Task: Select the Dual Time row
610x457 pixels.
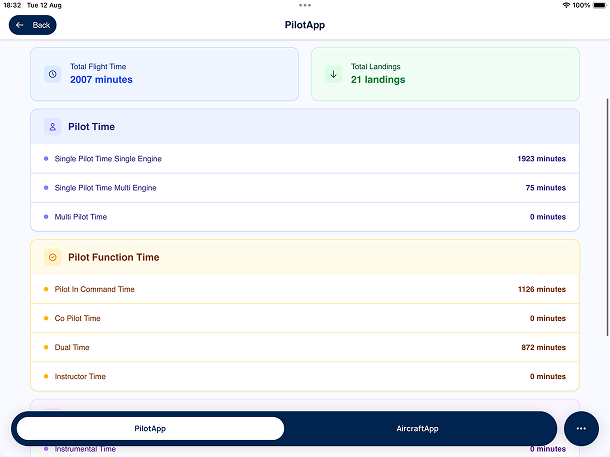Action: [305, 347]
